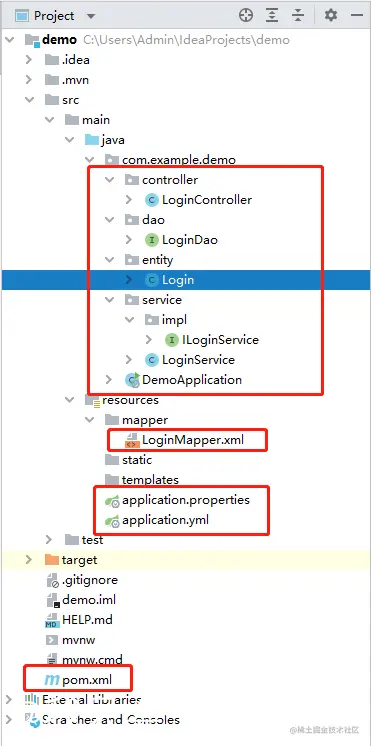The width and height of the screenshot is (371, 746).
Task: Select the HELP.md file name
Action: tap(88, 620)
